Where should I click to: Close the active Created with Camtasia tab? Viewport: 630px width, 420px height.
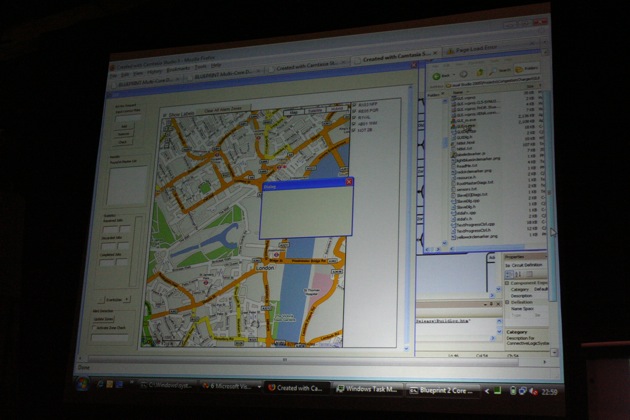[435, 53]
